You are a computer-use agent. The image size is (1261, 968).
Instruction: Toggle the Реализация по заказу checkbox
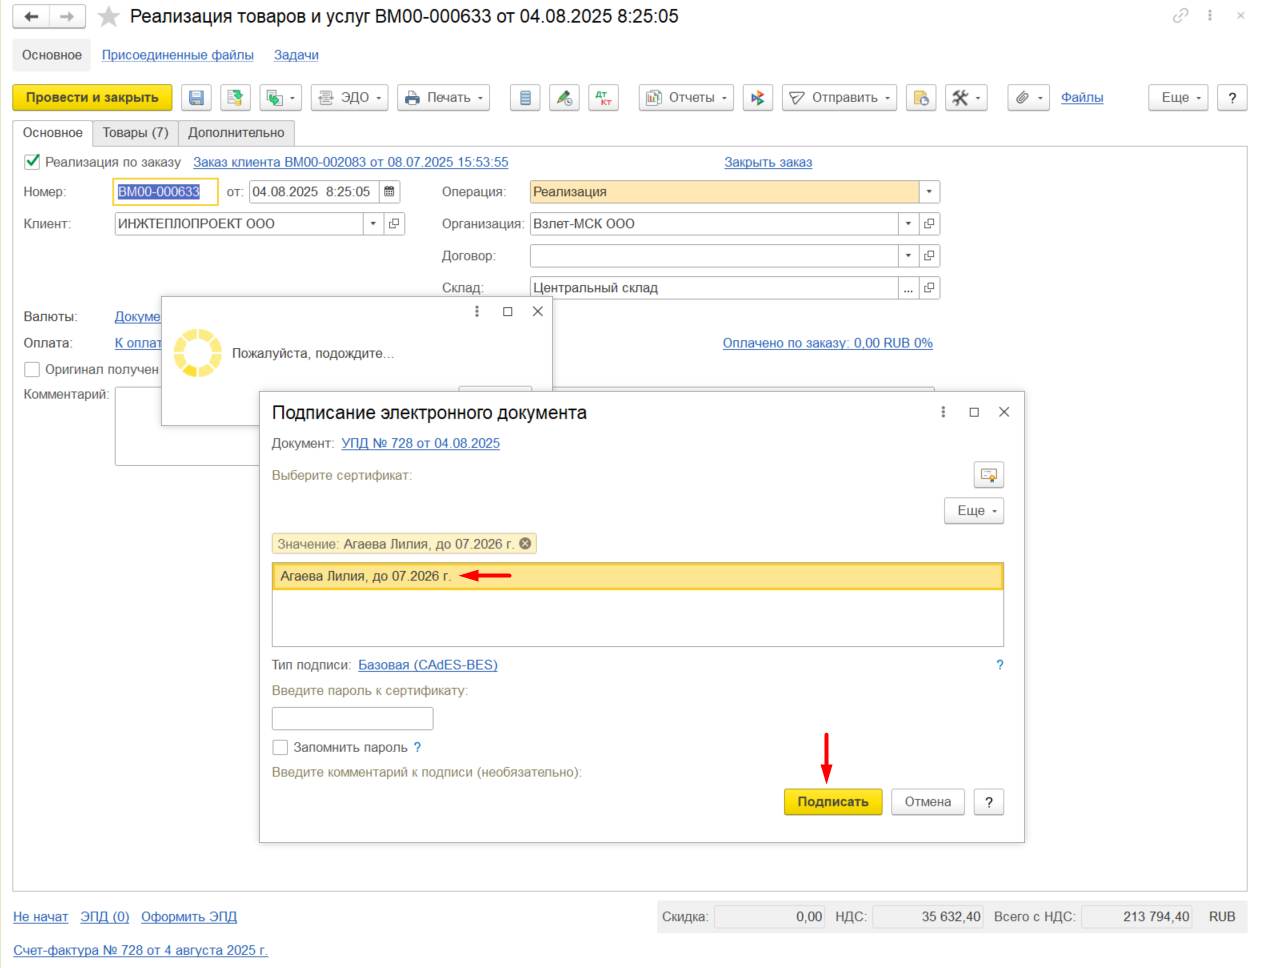click(32, 161)
